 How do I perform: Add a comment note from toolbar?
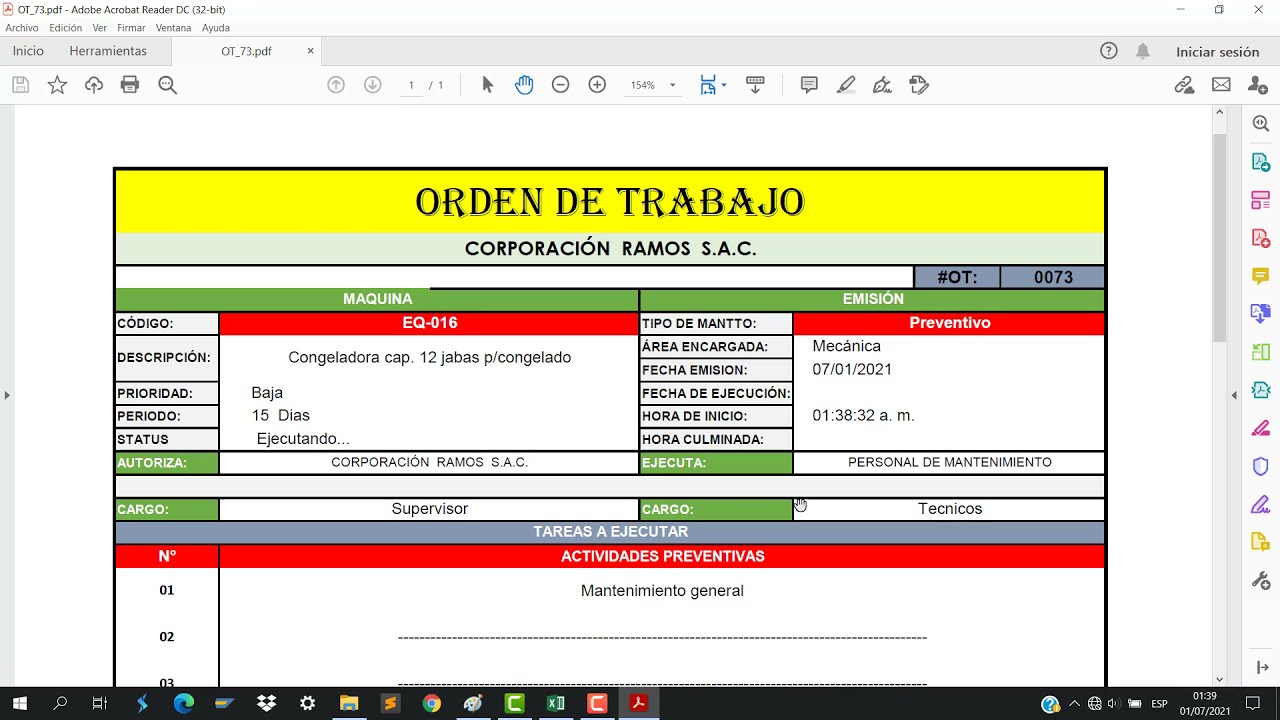[809, 85]
